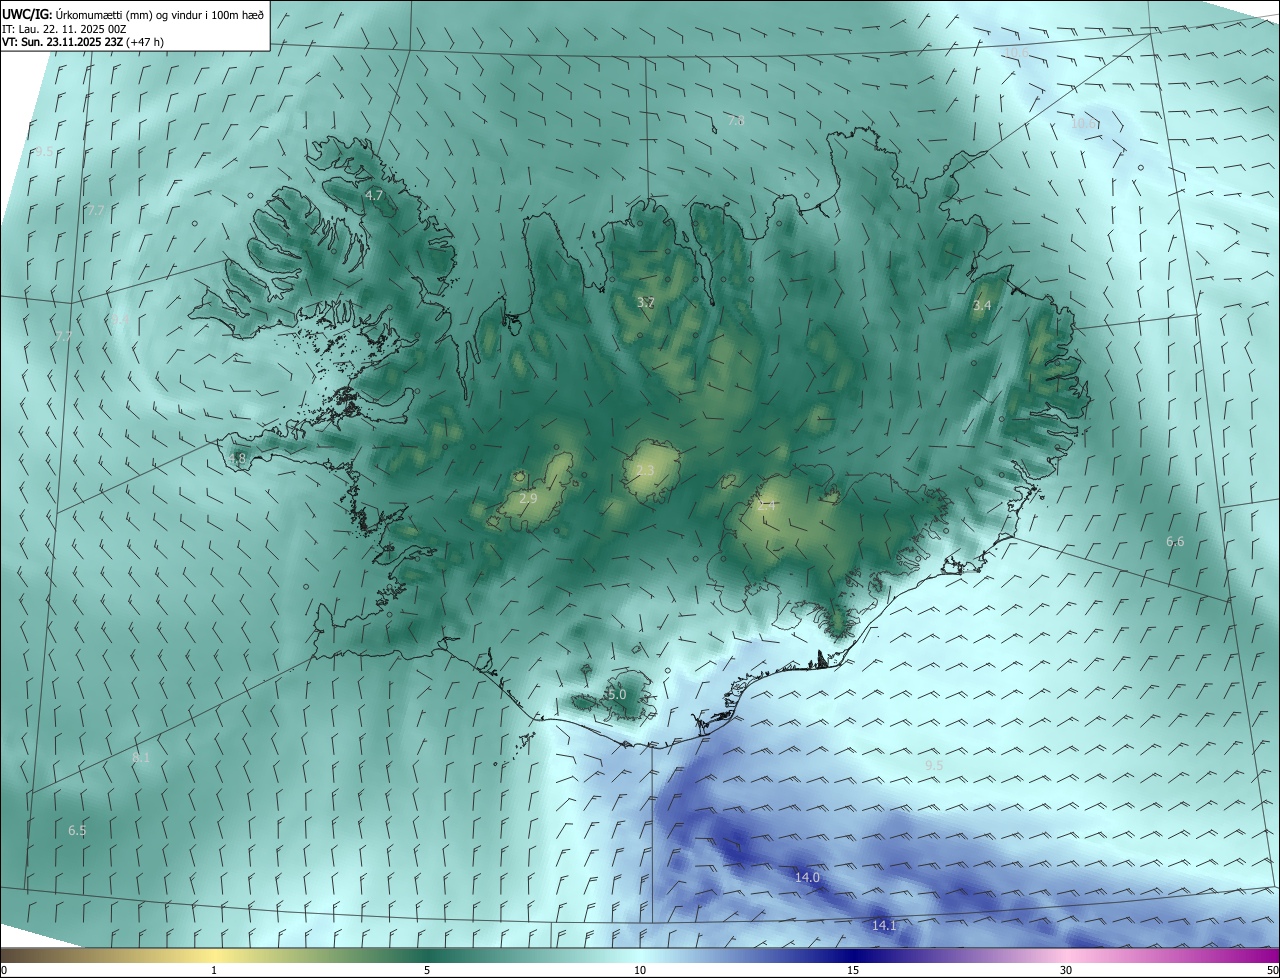Image resolution: width=1280 pixels, height=978 pixels.
Task: Click the 30 tick label on the colorbar
Action: pos(1066,970)
